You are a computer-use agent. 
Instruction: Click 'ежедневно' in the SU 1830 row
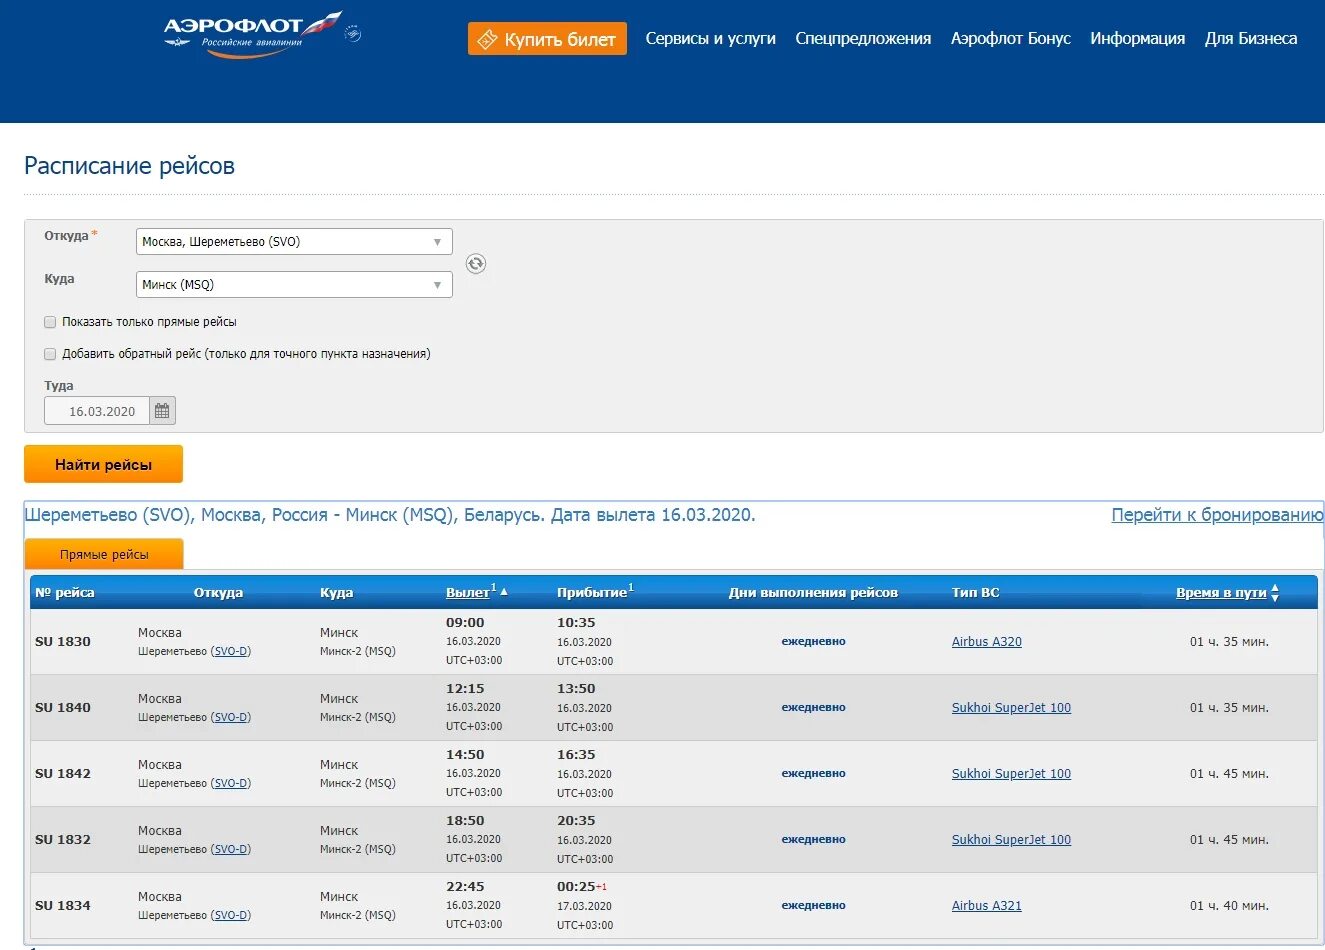813,642
